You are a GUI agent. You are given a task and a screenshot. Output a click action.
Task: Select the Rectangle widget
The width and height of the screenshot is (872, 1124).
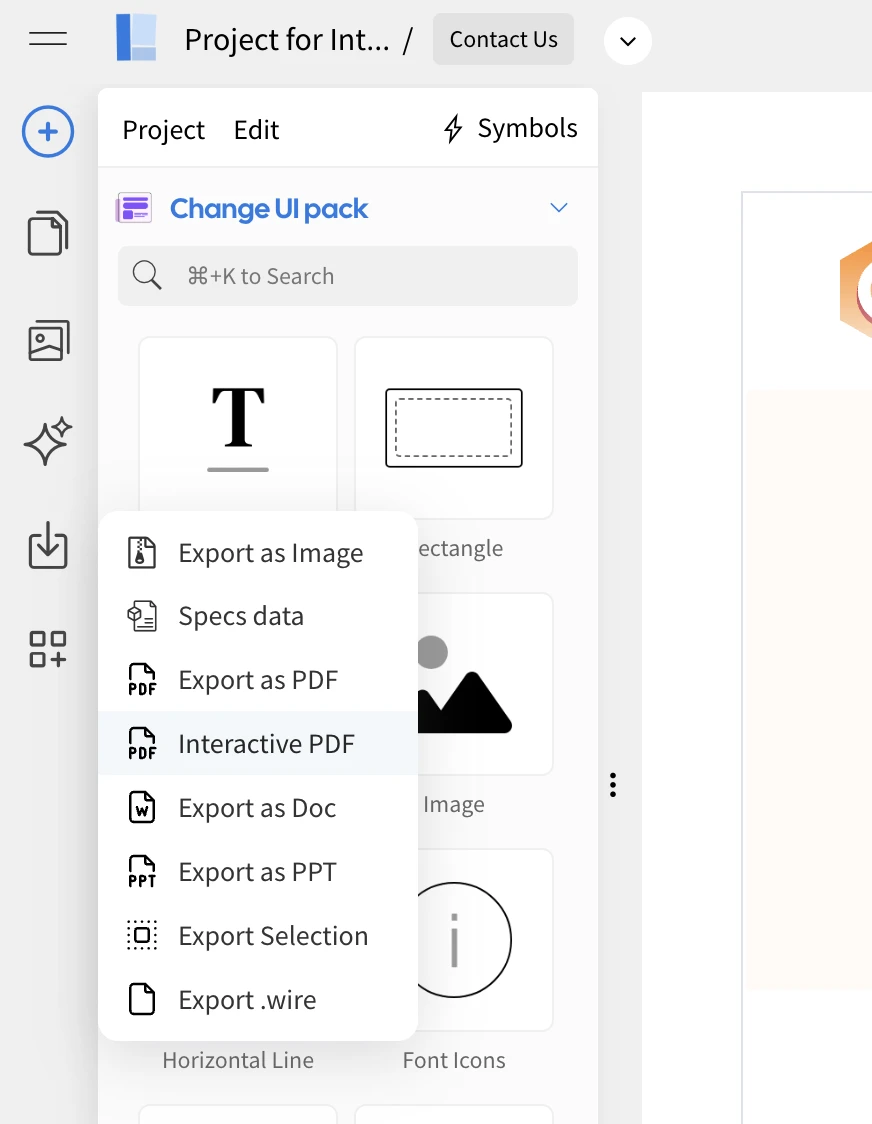[x=453, y=428]
